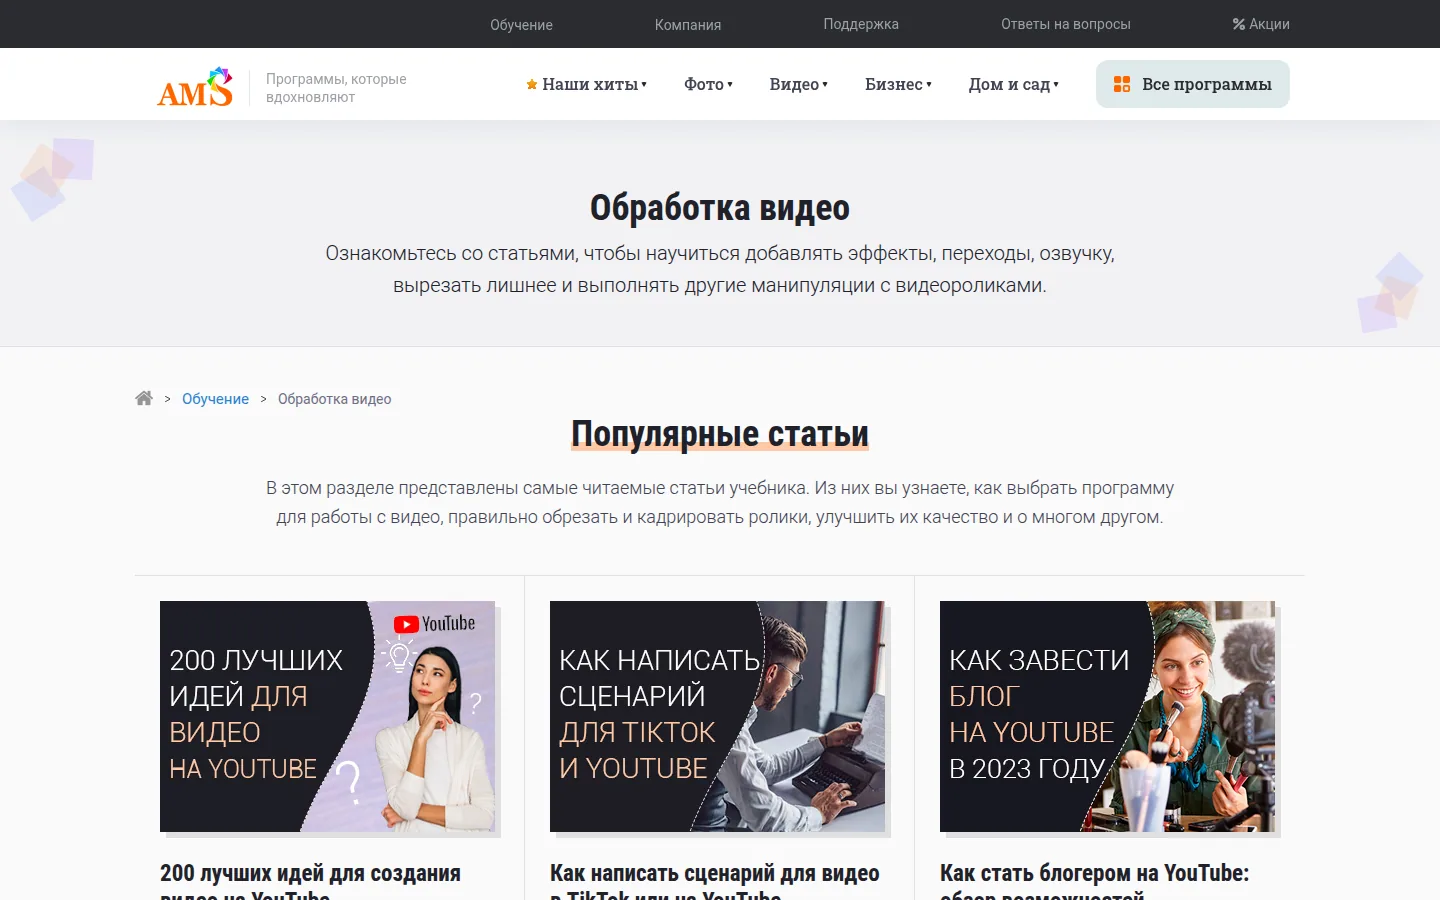Click the AMS logo
Viewport: 1440px width, 900px height.
[195, 87]
